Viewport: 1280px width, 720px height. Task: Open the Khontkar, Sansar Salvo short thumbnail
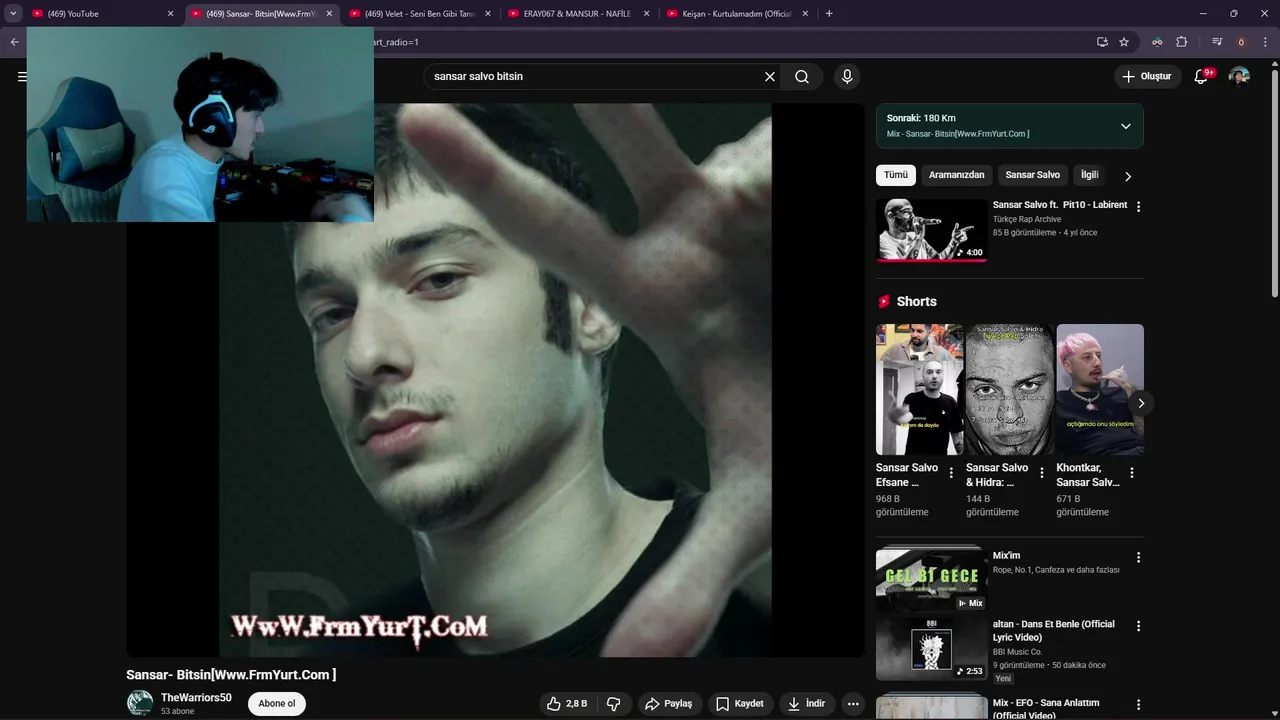coord(1100,390)
